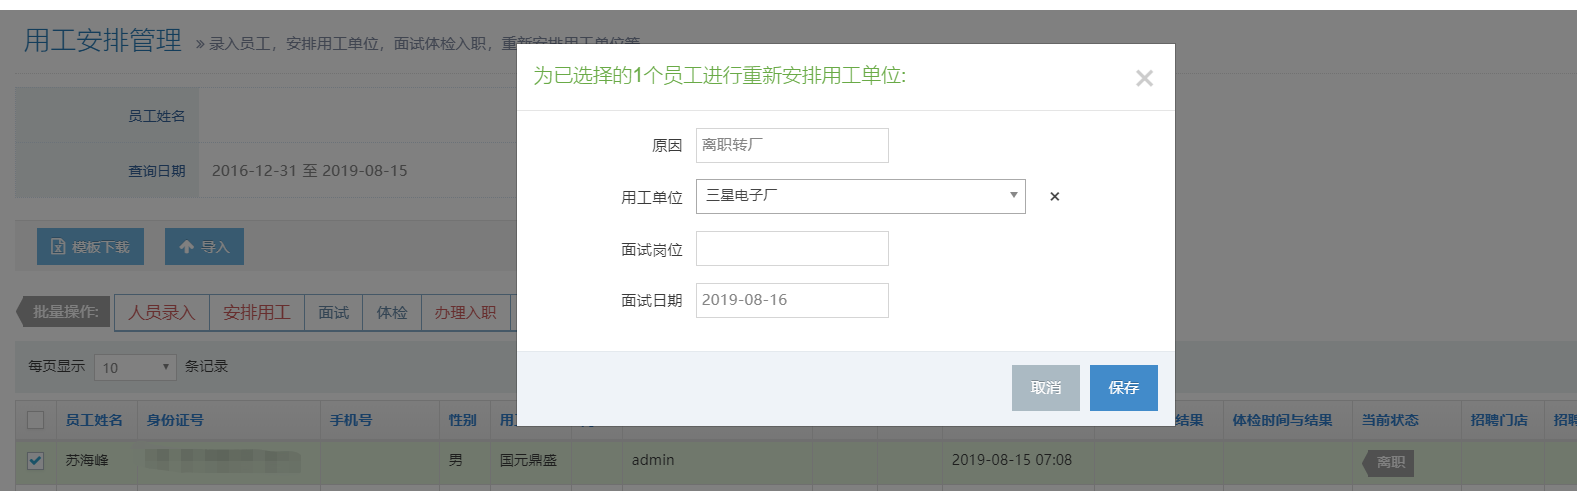1577x491 pixels.
Task: Click the 原因 reason input field
Action: pyautogui.click(x=791, y=145)
